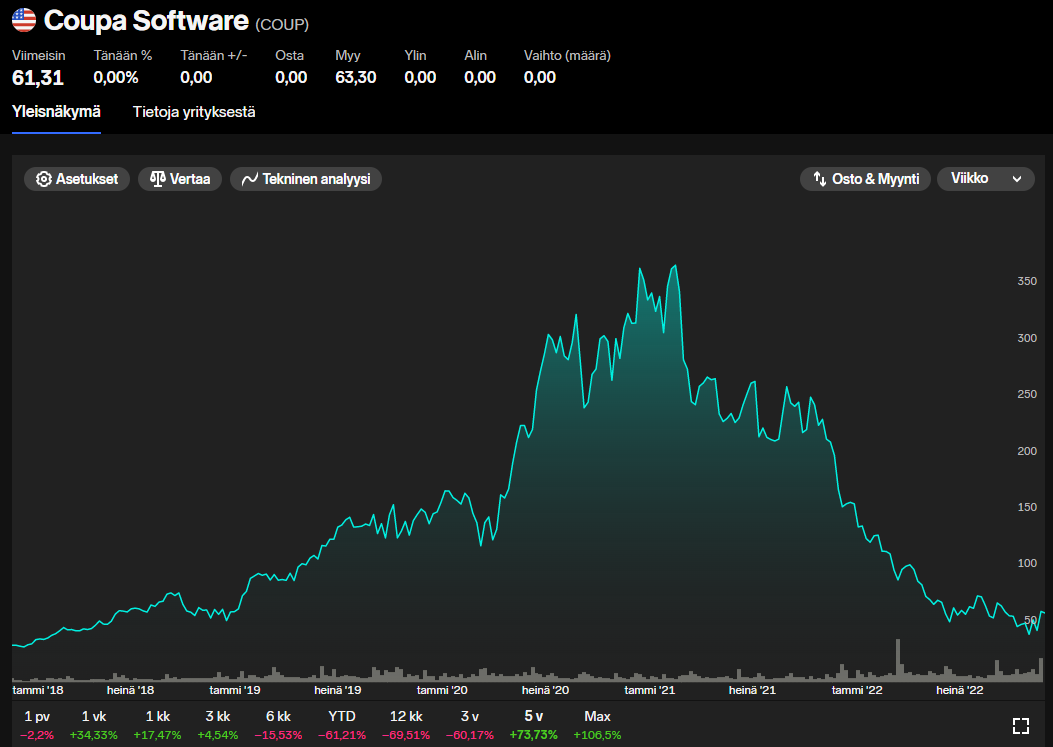Switch to Tietoja yrityksestä tab
The height and width of the screenshot is (747, 1053).
(x=194, y=112)
